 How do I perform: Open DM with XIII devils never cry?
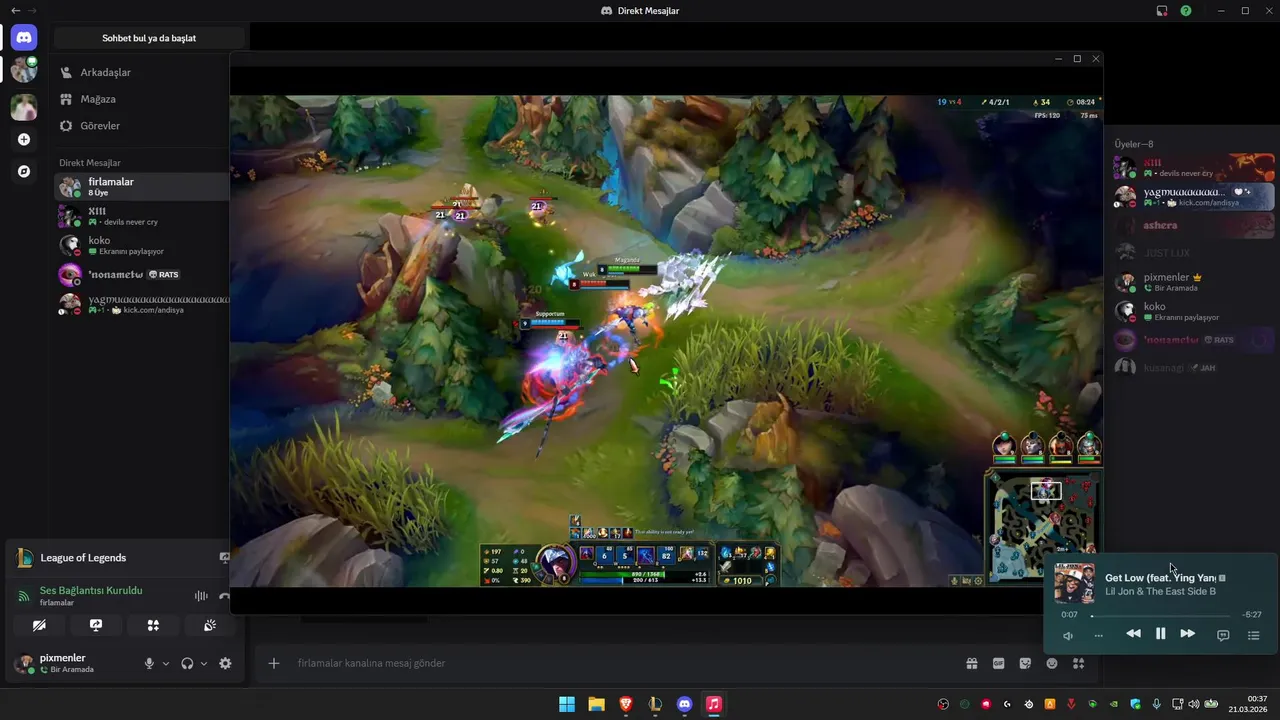tap(141, 216)
